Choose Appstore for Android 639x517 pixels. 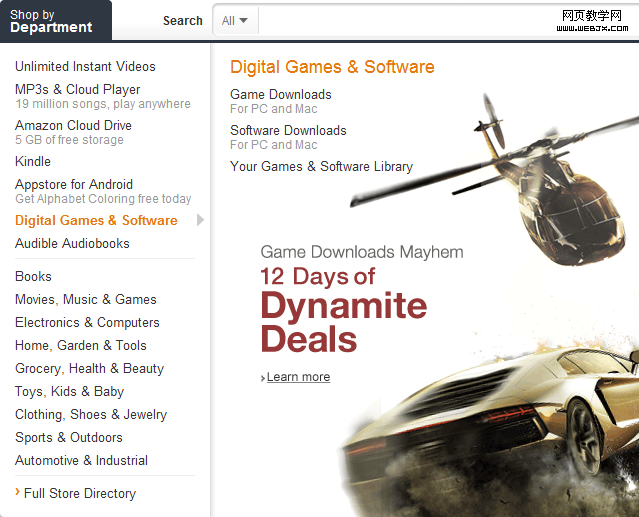74,184
